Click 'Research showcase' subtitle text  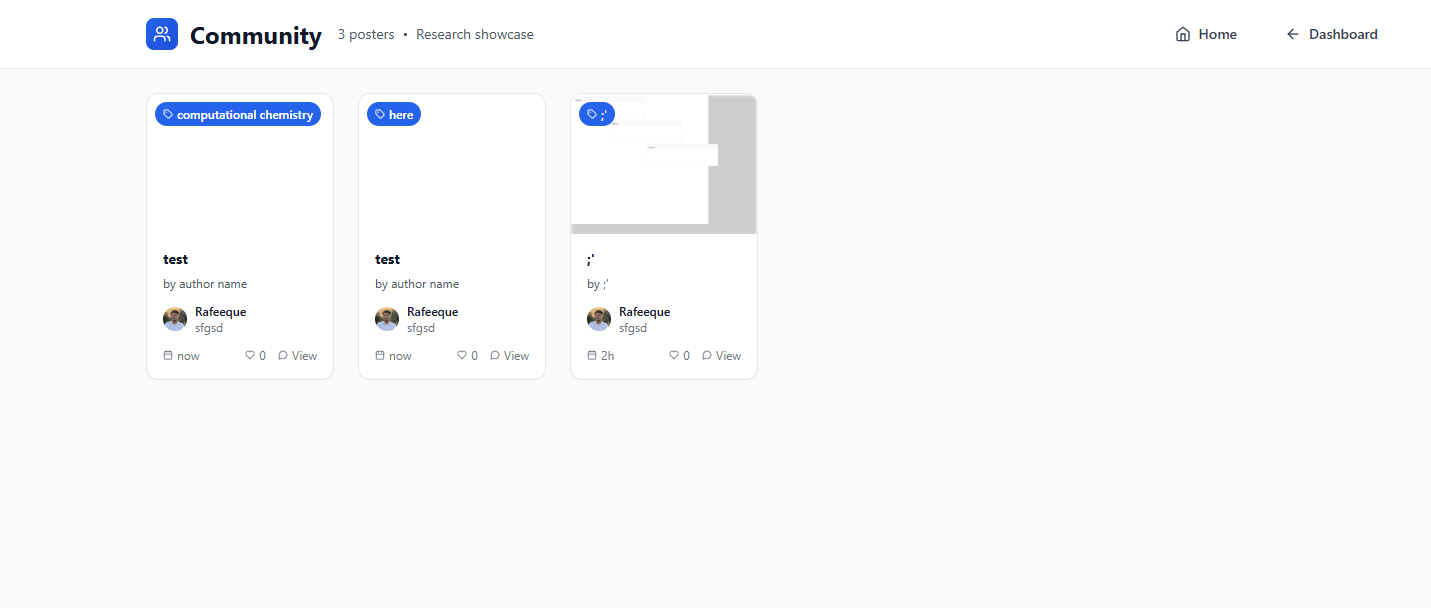475,34
